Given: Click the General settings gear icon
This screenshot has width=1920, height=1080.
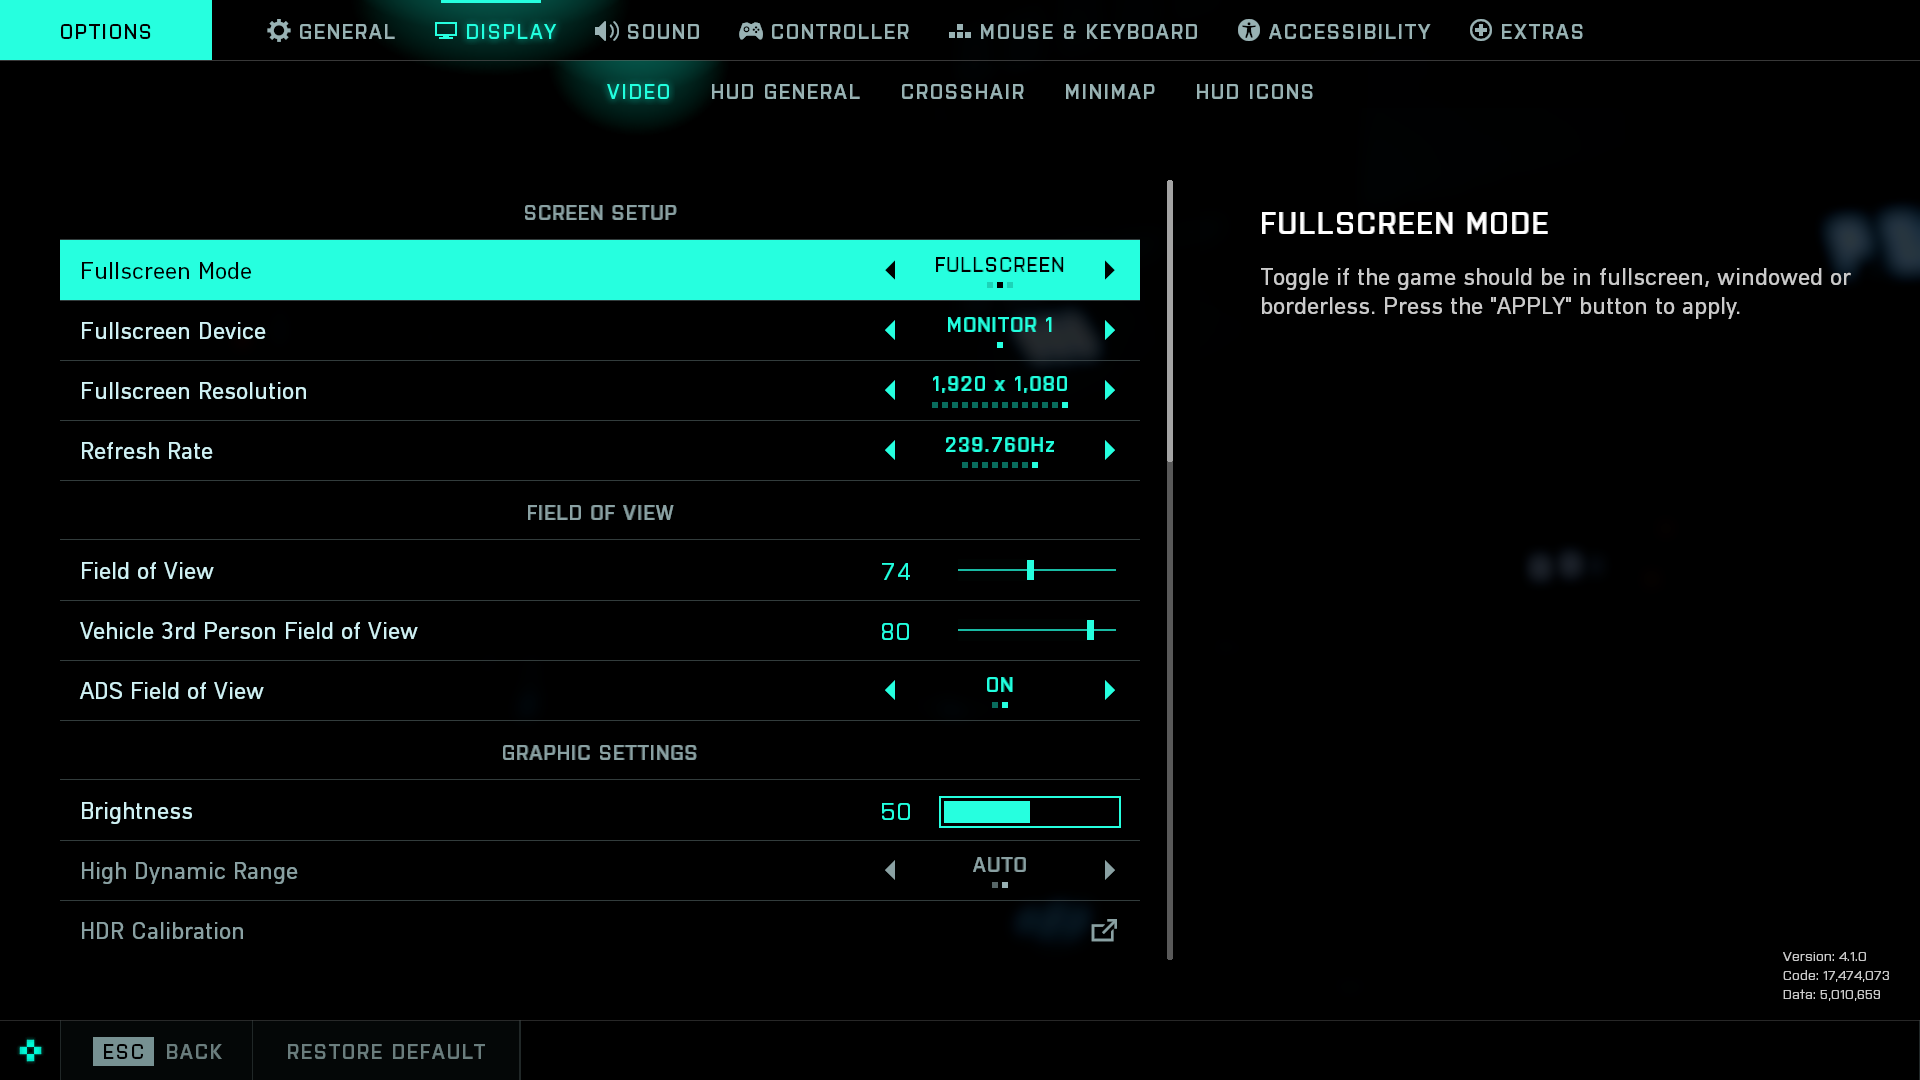Looking at the screenshot, I should click(x=278, y=31).
